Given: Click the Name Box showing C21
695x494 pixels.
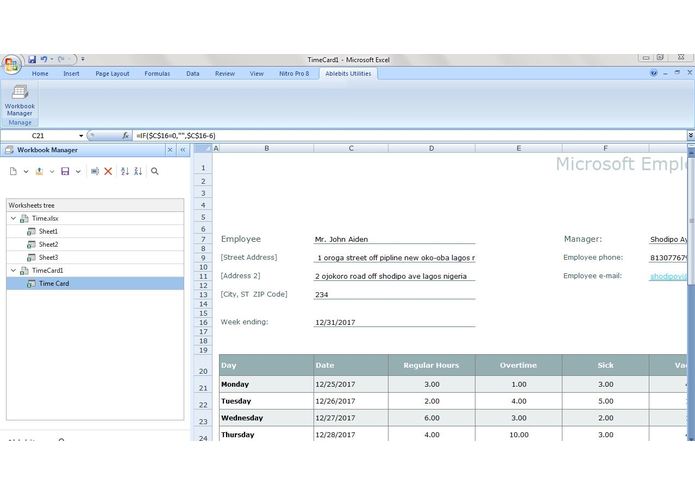Looking at the screenshot, I should 39,136.
